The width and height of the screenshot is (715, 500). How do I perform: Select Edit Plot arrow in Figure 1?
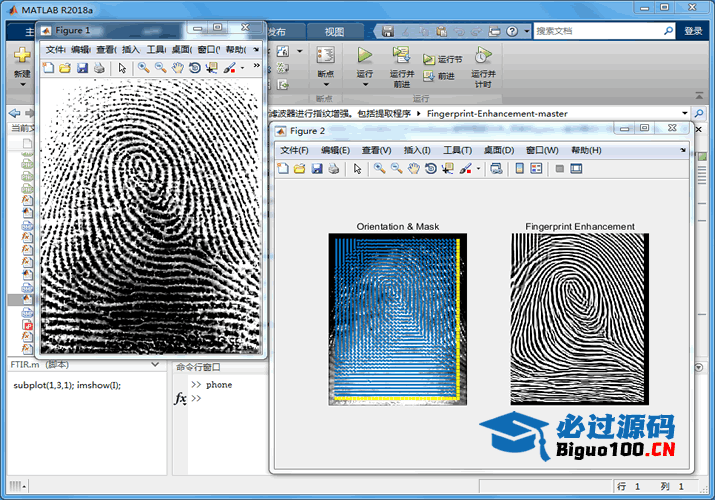[x=122, y=68]
